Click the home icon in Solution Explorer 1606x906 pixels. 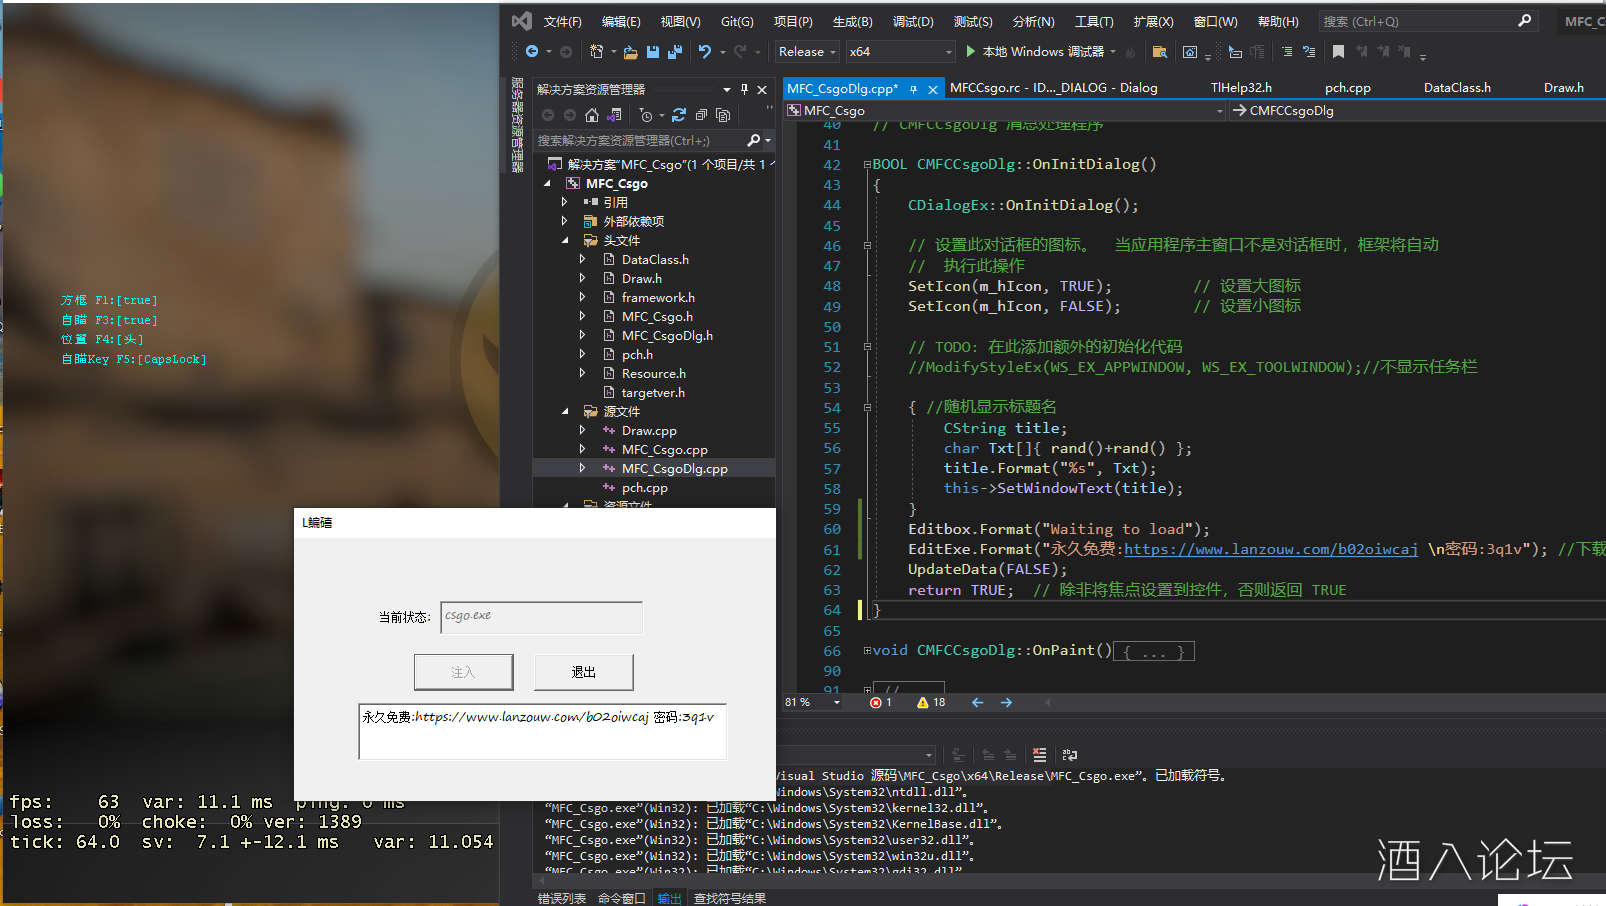pyautogui.click(x=592, y=115)
